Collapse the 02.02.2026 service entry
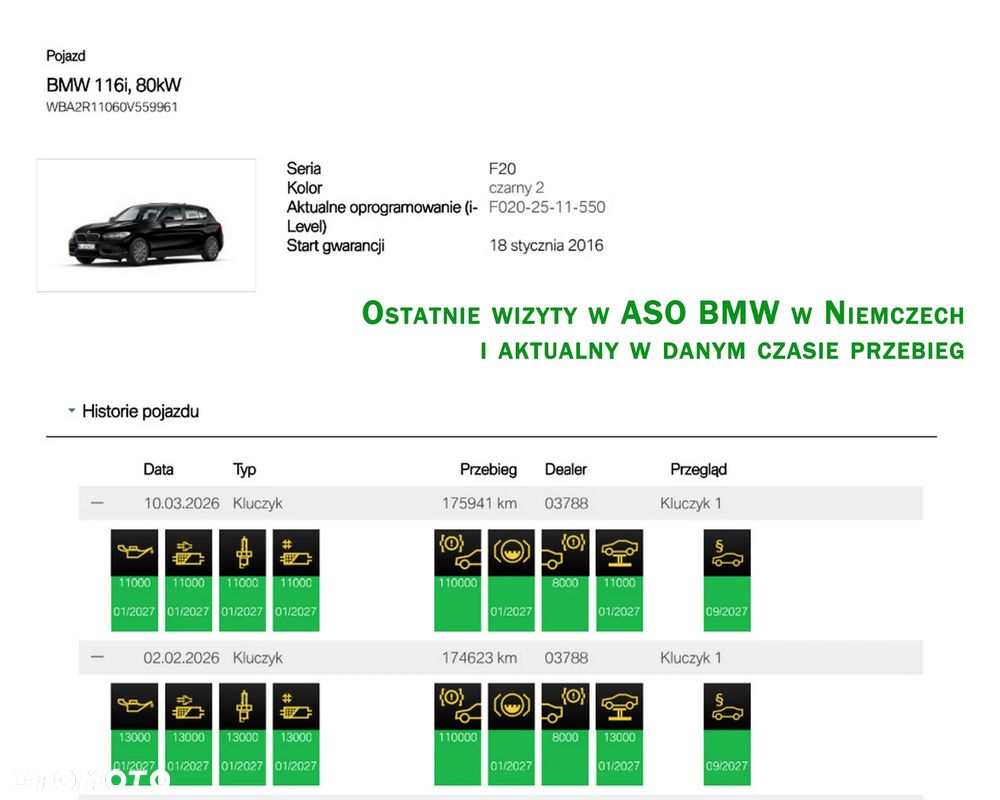 click(97, 657)
